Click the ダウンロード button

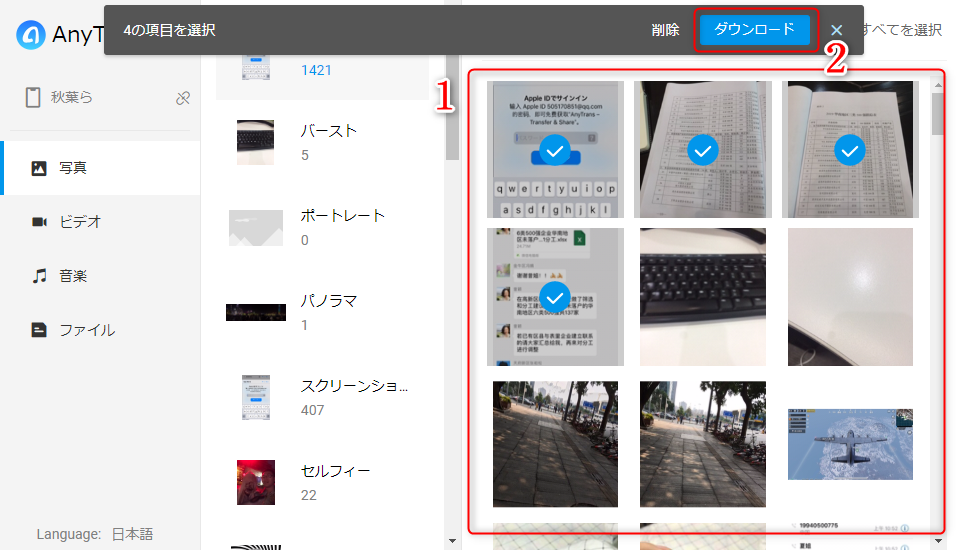(754, 30)
